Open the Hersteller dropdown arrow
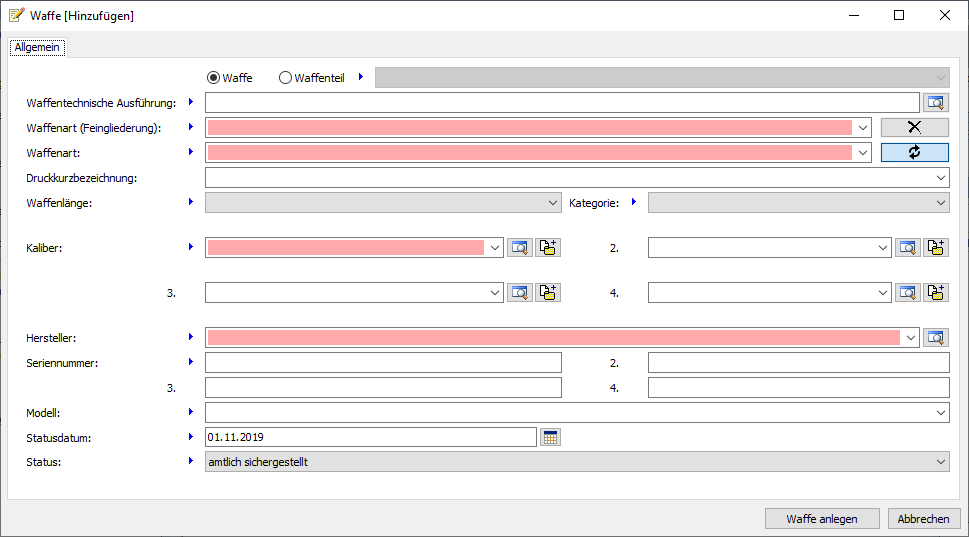Viewport: 969px width, 537px height. (910, 338)
